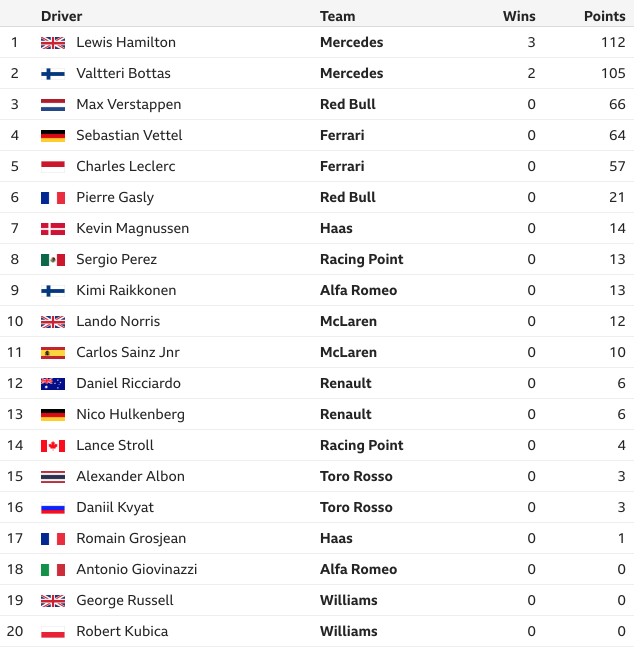
Task: Click the Driver column header
Action: point(61,16)
